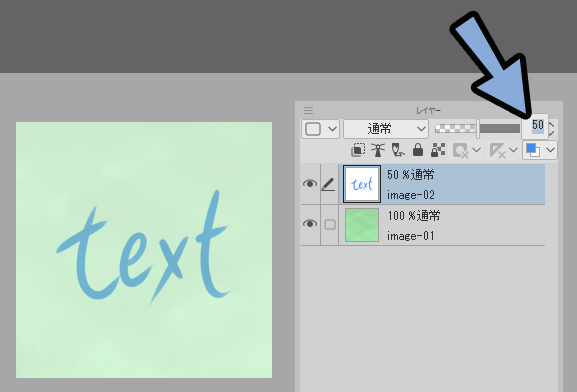Image resolution: width=577 pixels, height=392 pixels.
Task: Click the 50 %通常 layer label
Action: (411, 174)
